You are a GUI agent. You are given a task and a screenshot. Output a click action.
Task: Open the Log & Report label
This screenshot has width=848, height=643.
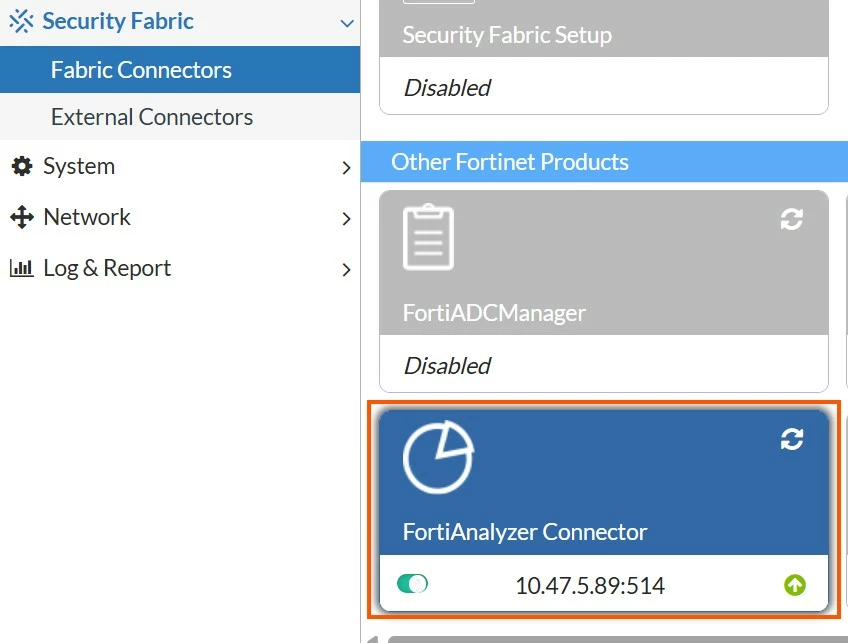pyautogui.click(x=107, y=268)
